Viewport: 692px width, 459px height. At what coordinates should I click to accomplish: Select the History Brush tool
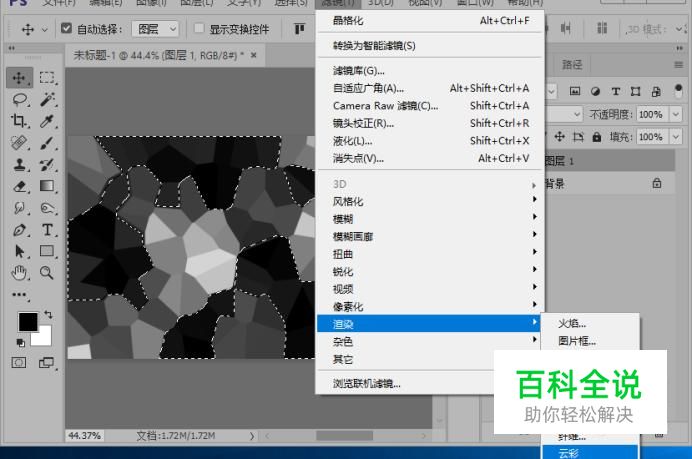pyautogui.click(x=47, y=165)
